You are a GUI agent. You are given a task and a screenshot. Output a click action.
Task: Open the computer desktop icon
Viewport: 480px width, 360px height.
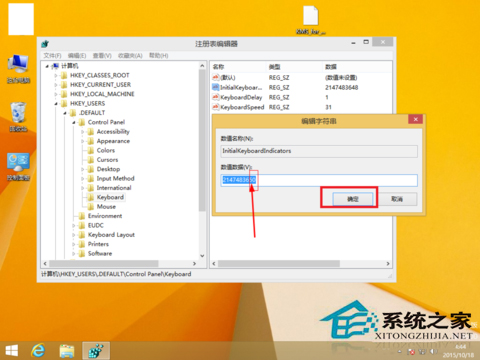pos(18,69)
